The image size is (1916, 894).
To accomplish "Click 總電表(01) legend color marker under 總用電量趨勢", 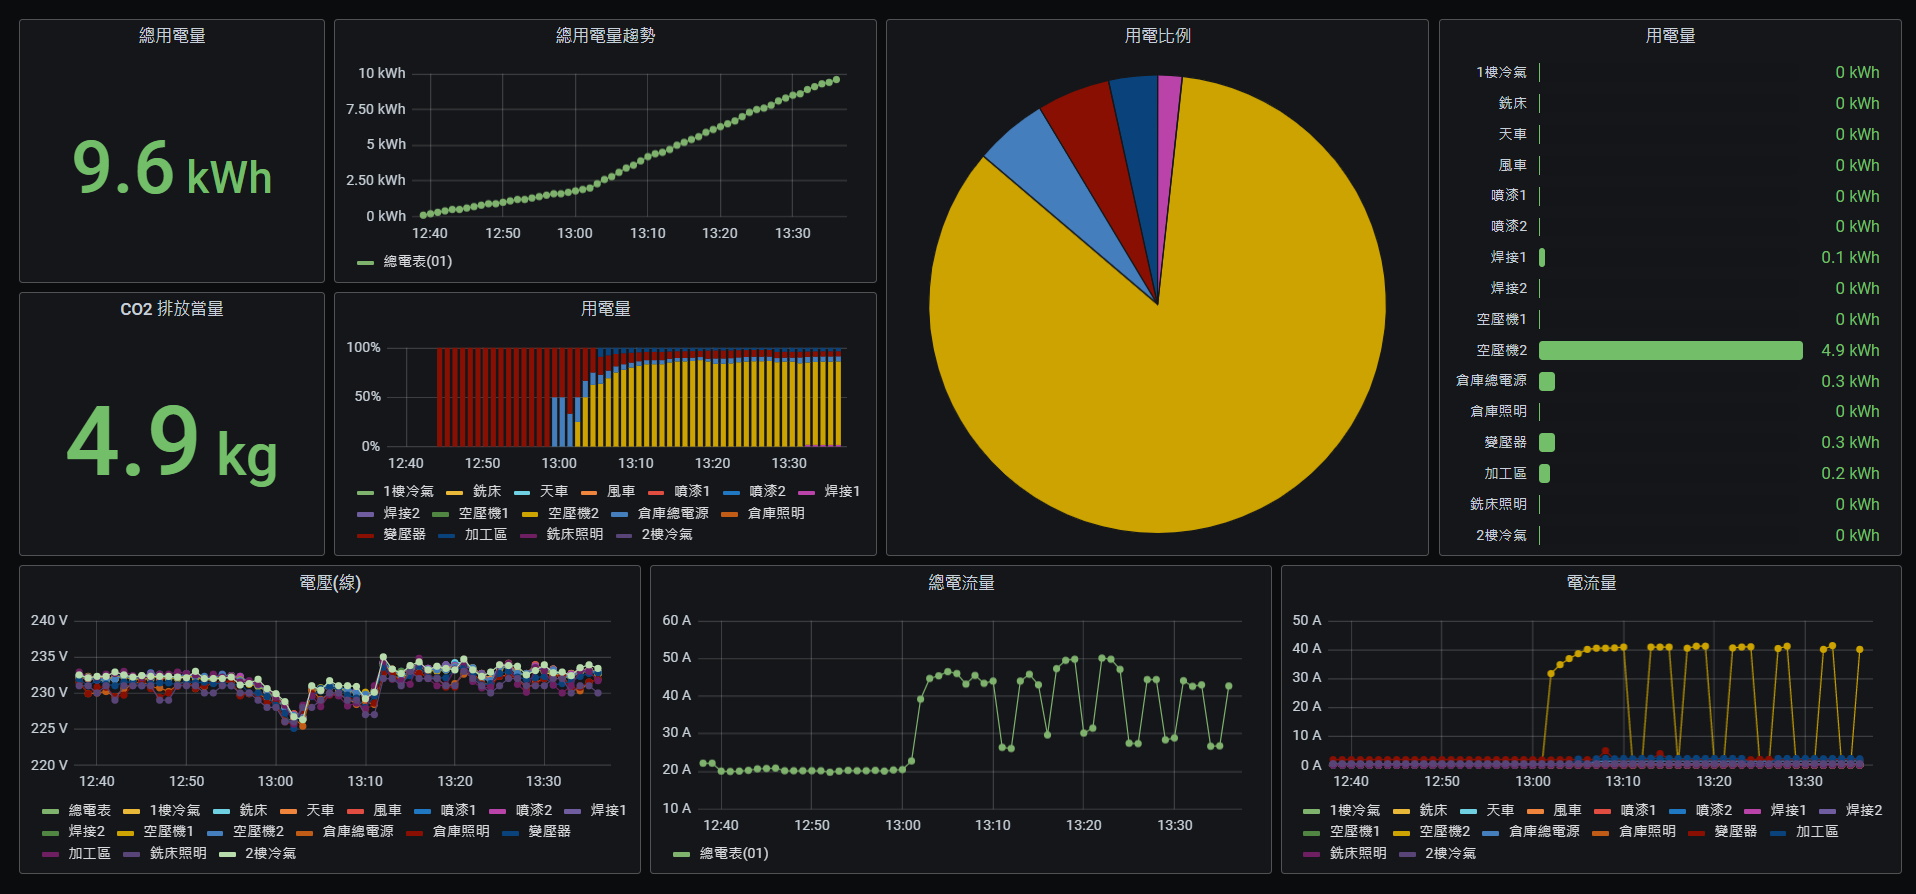I will [365, 262].
